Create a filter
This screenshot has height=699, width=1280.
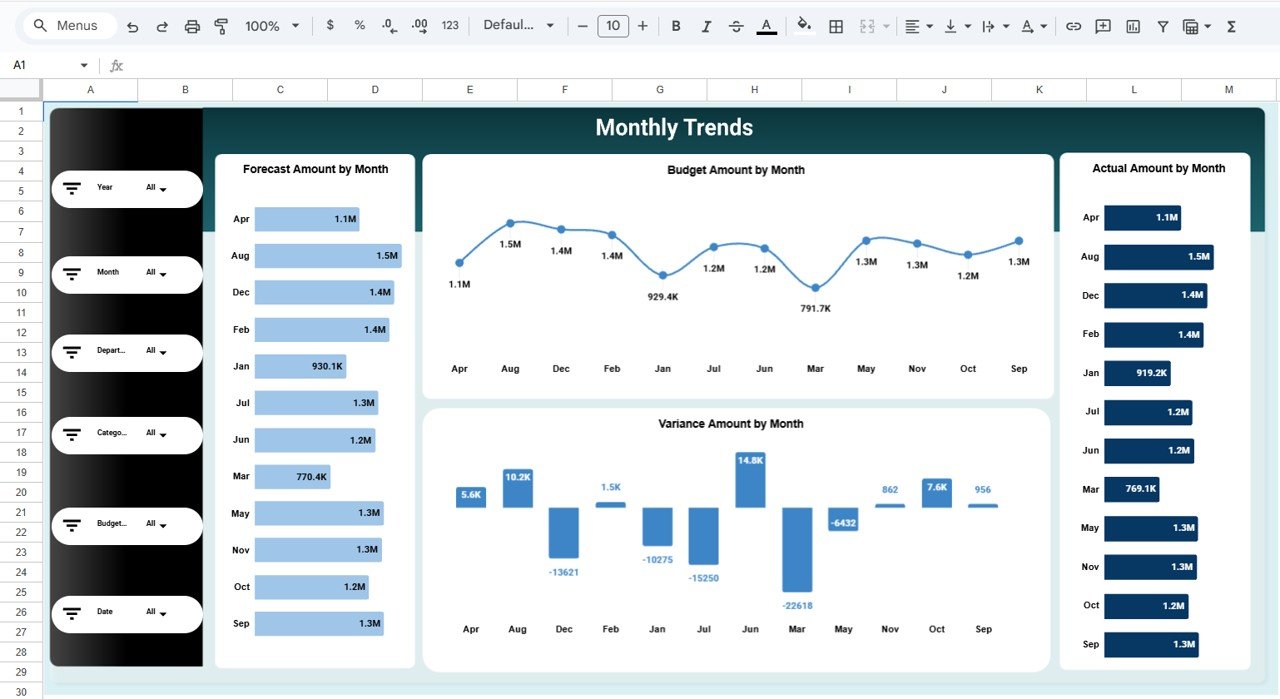pos(1162,25)
